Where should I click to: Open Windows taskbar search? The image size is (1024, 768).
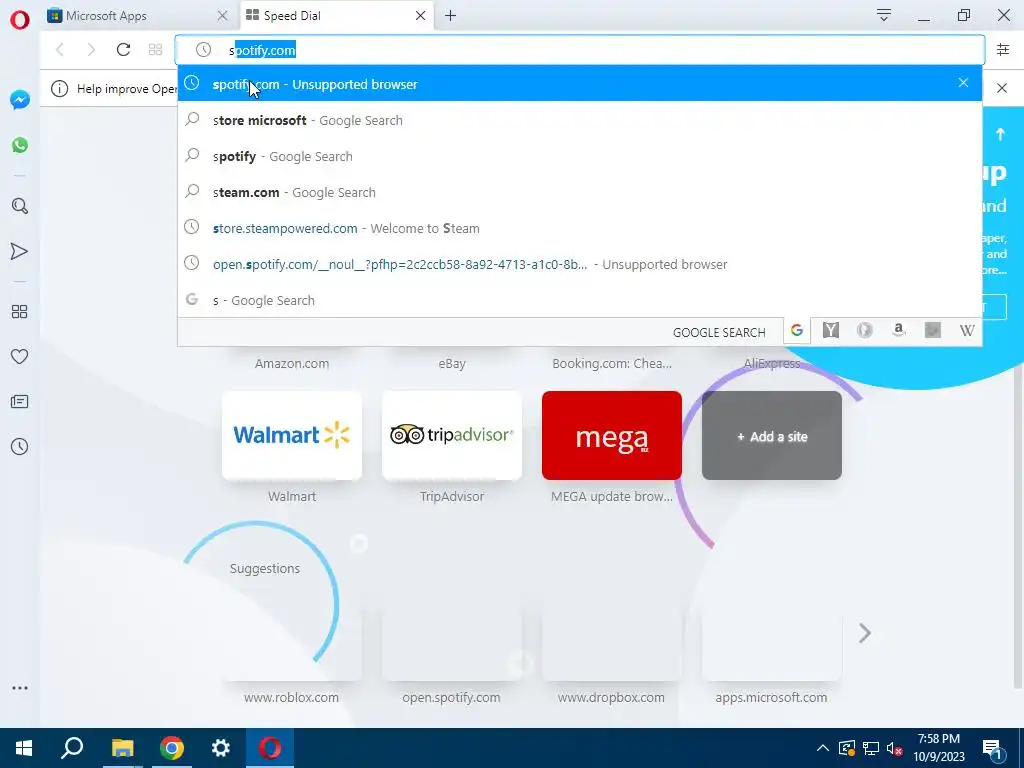click(x=72, y=748)
